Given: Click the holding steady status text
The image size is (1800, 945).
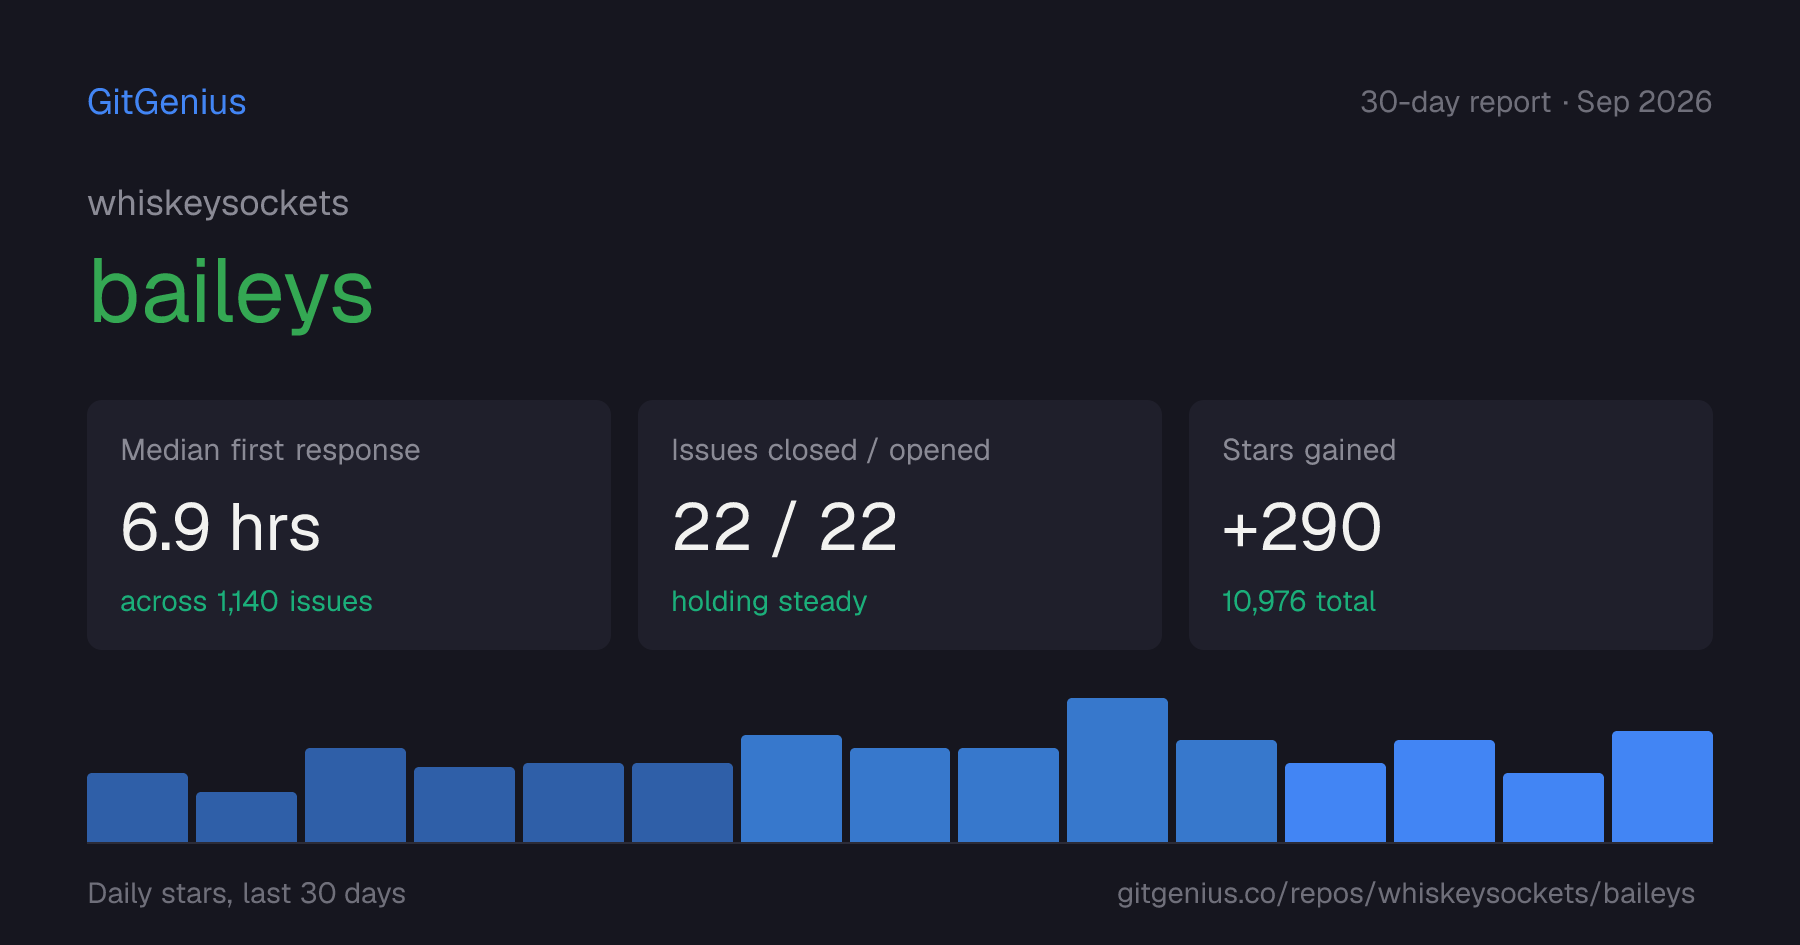Looking at the screenshot, I should coord(769,601).
